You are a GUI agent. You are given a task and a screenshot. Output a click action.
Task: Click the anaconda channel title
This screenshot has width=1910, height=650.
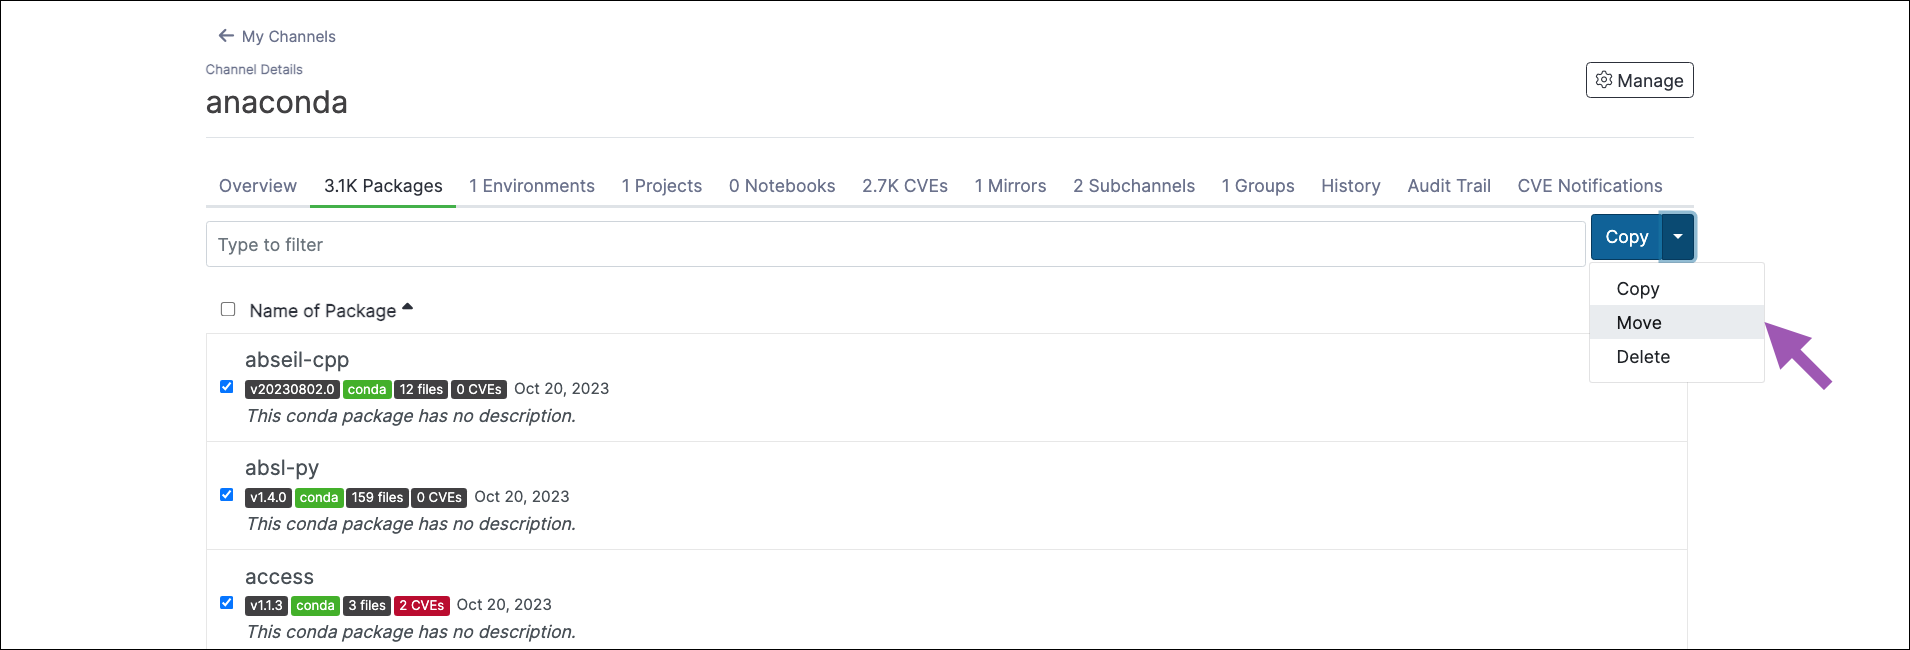point(277,103)
